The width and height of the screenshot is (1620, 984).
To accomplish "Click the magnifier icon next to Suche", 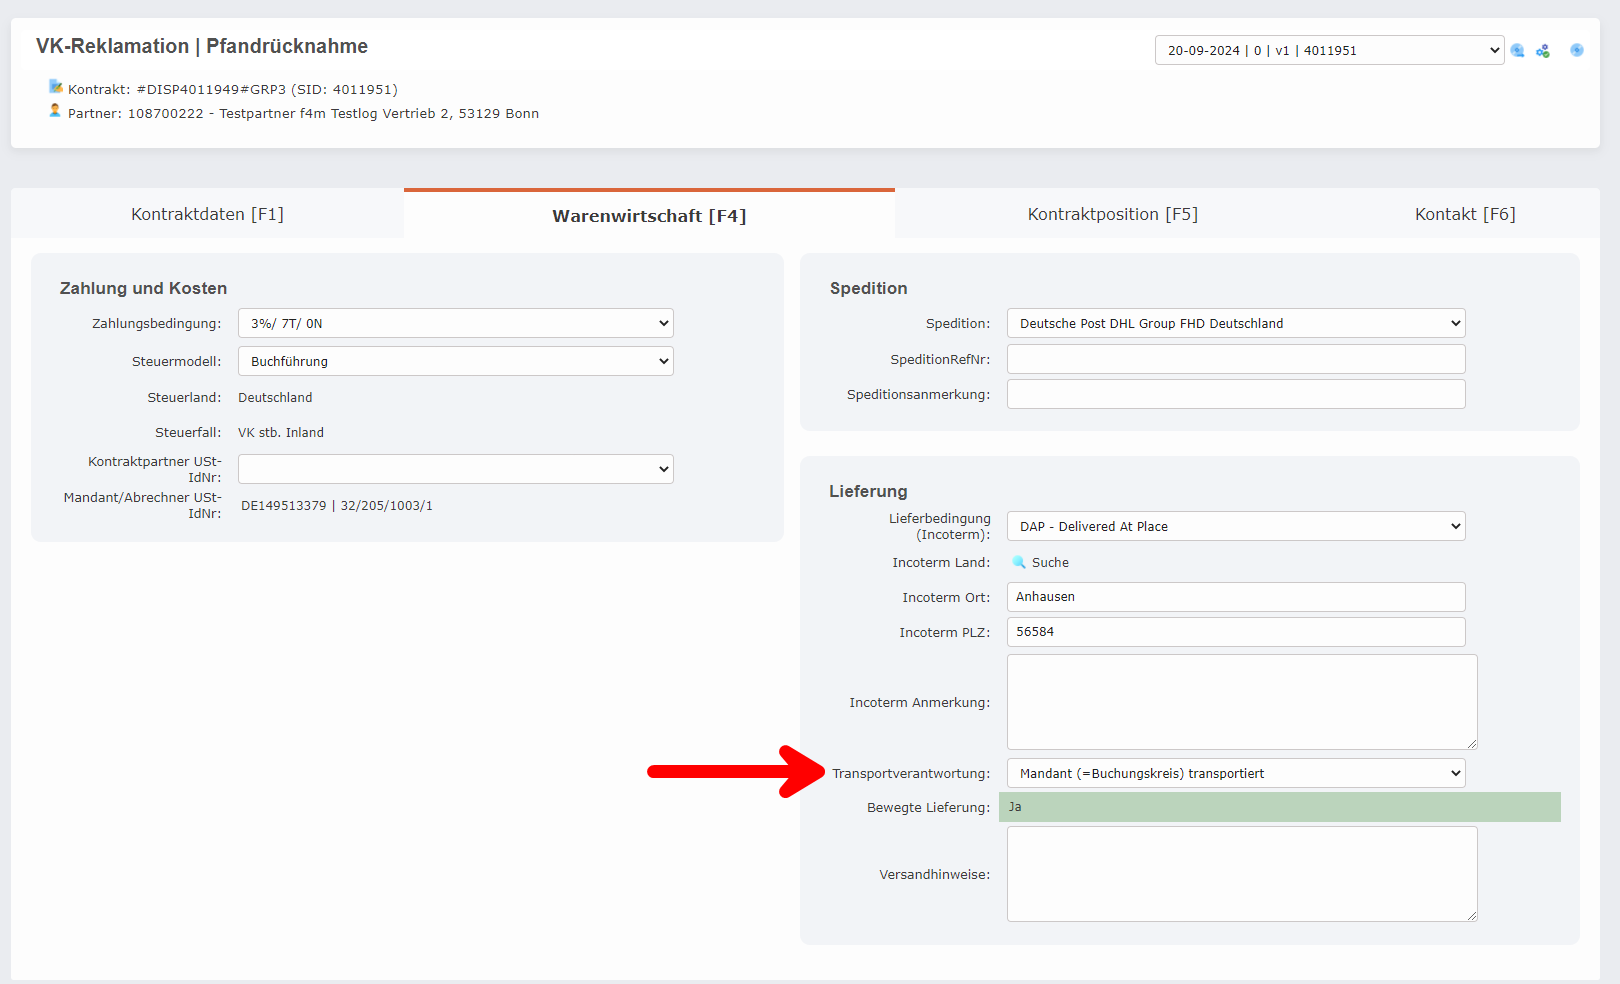I will 1019,562.
